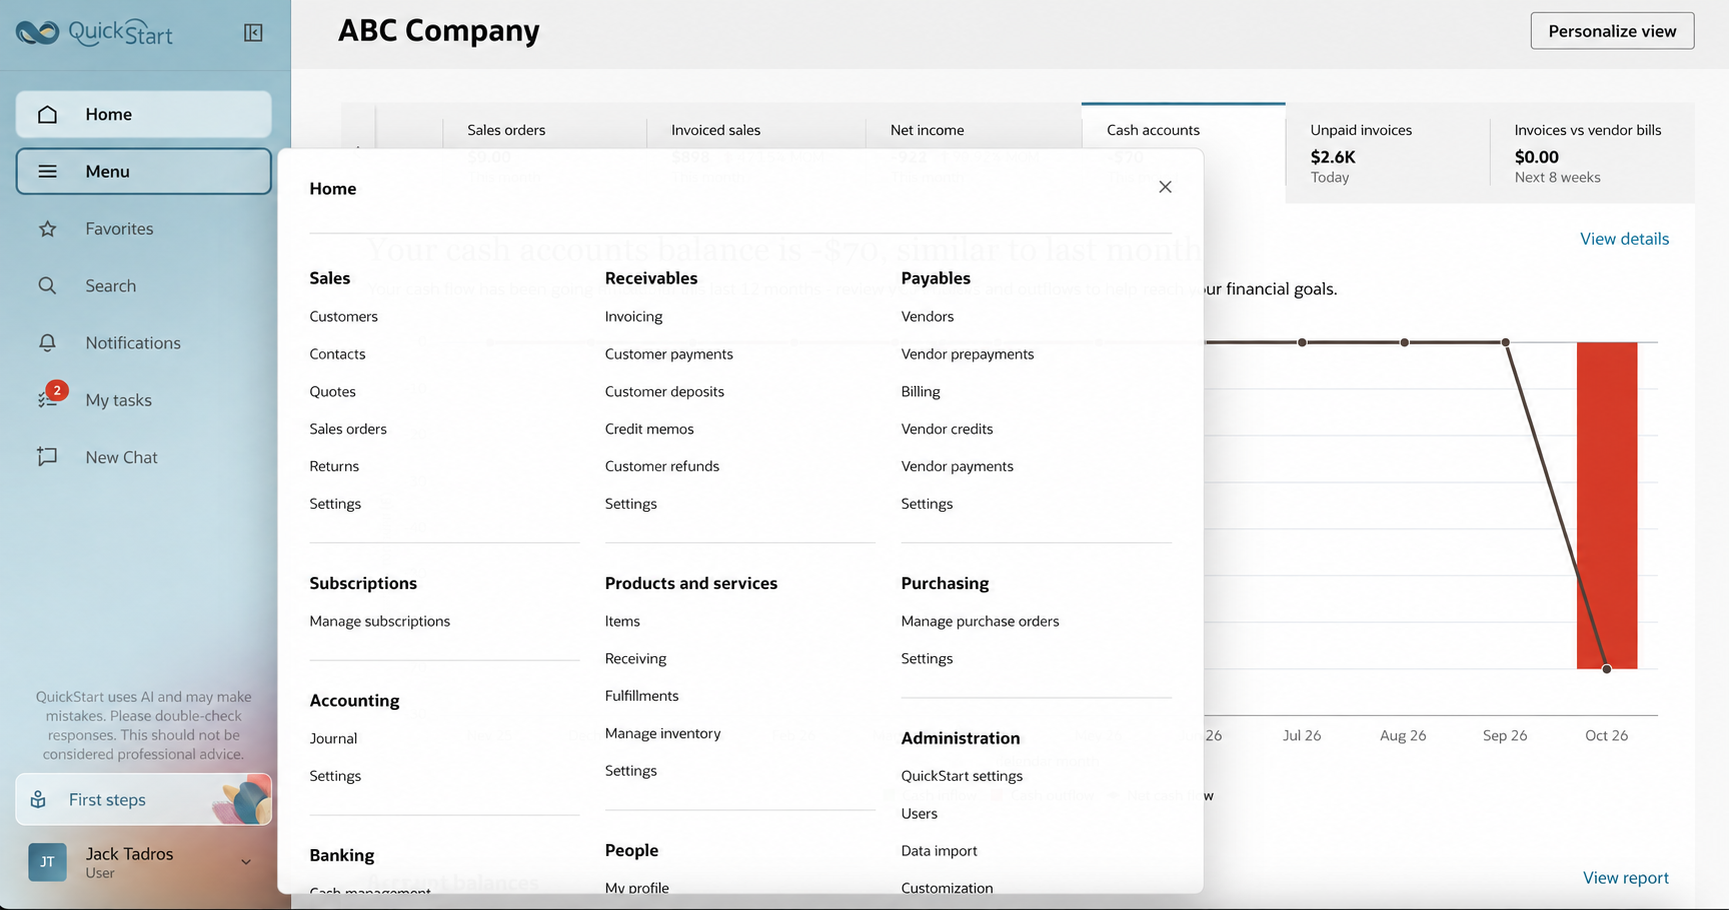Close the Home menu panel
1729x910 pixels.
[1165, 187]
